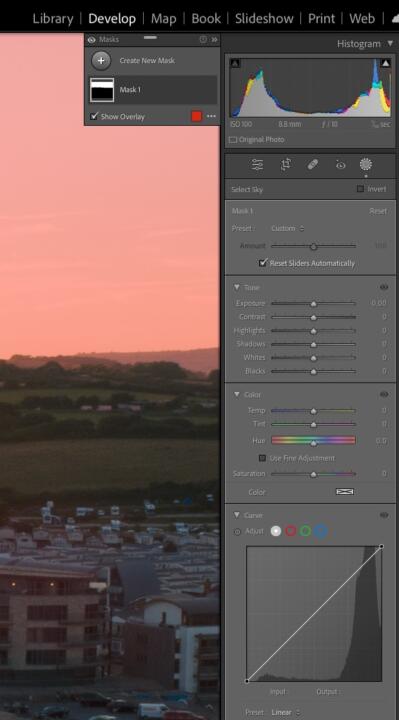Select the Edit sliders tool icon
The width and height of the screenshot is (399, 720).
click(258, 164)
